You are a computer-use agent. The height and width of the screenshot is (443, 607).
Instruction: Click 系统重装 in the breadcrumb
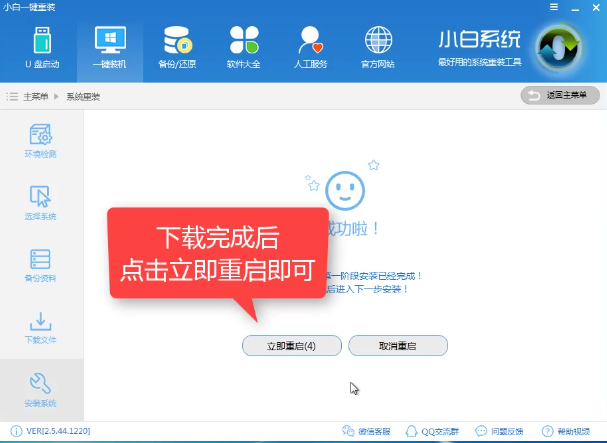tap(83, 96)
